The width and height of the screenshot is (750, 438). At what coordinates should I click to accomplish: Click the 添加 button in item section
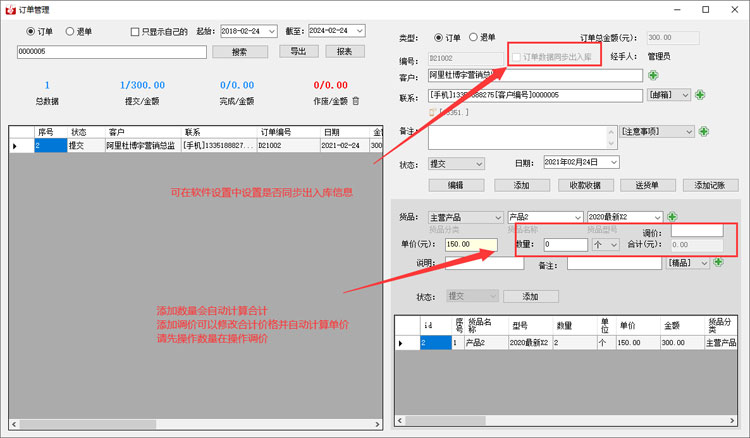tap(530, 296)
